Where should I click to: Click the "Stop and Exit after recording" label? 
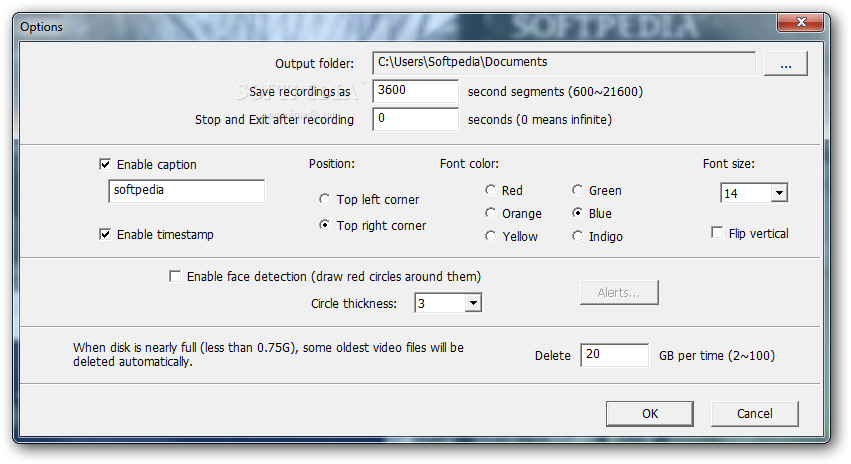(274, 119)
